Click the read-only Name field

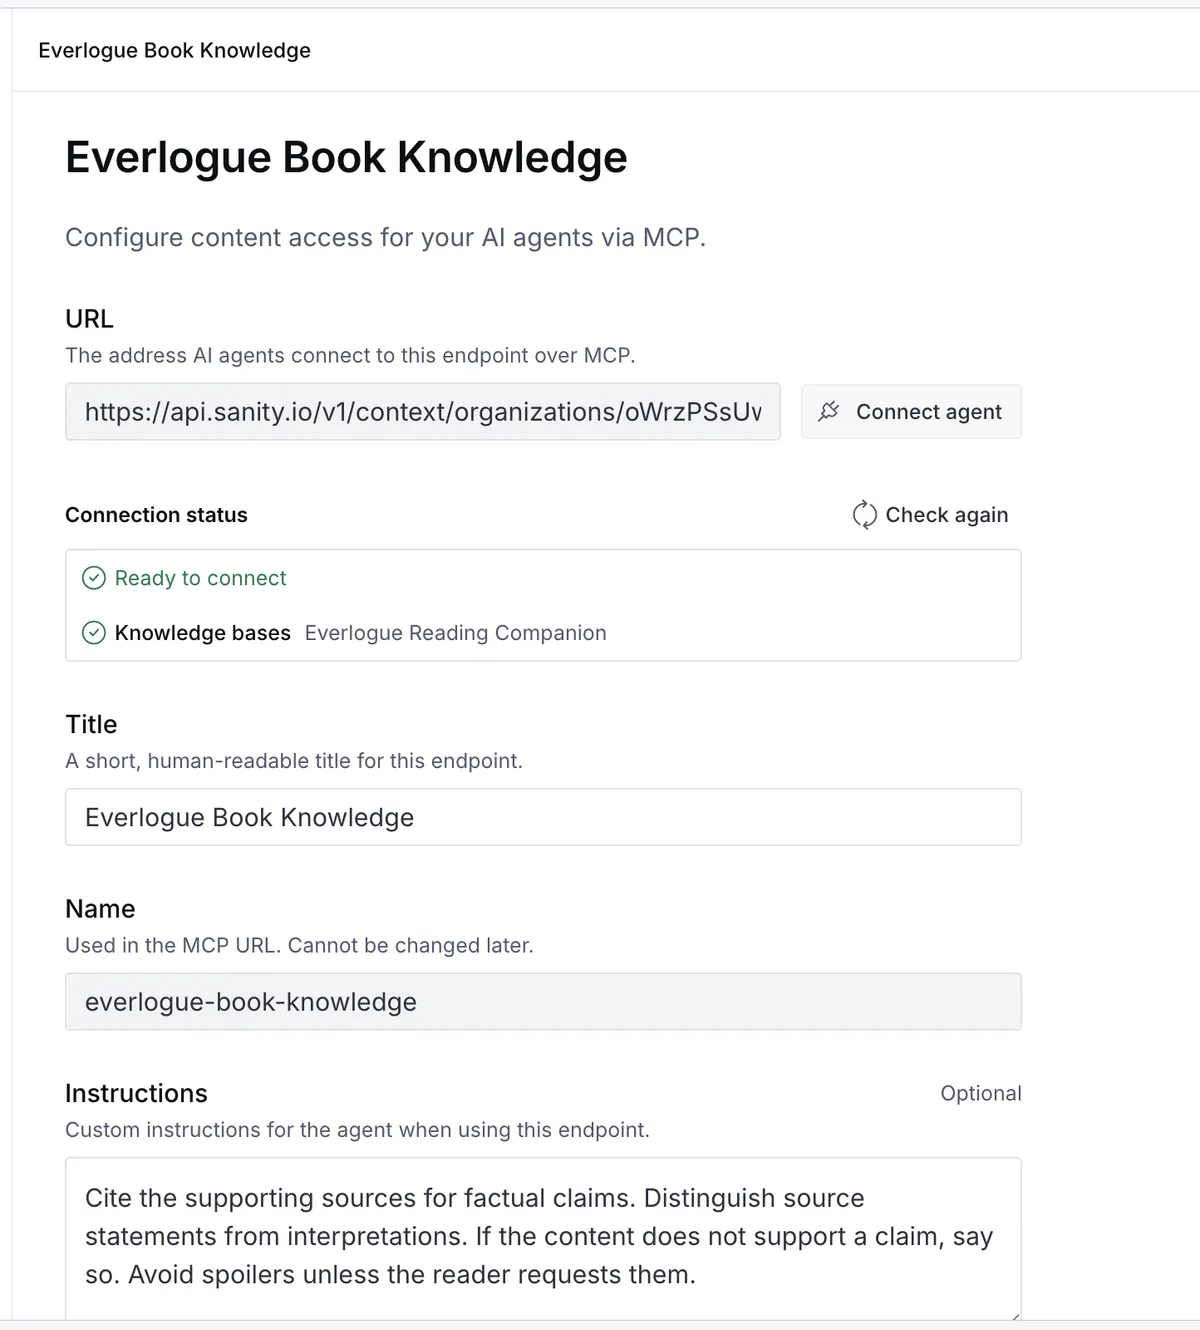point(543,1001)
